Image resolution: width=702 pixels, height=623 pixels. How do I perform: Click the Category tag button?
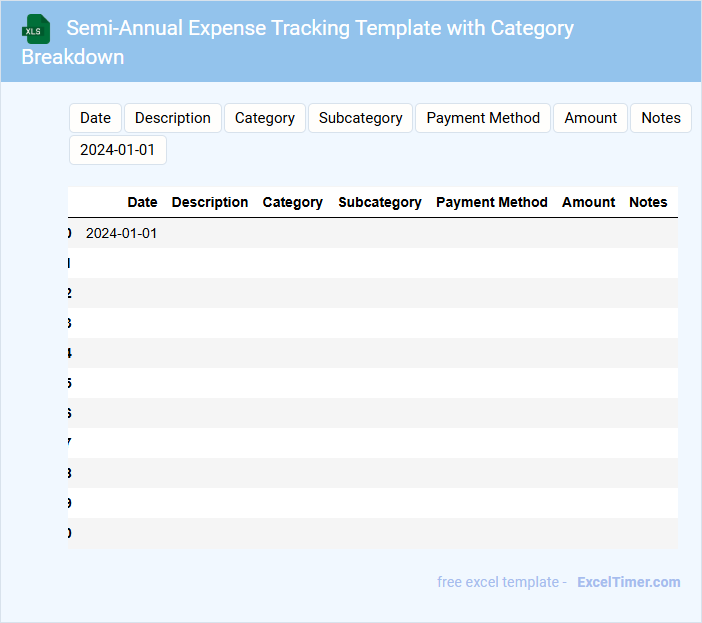265,118
